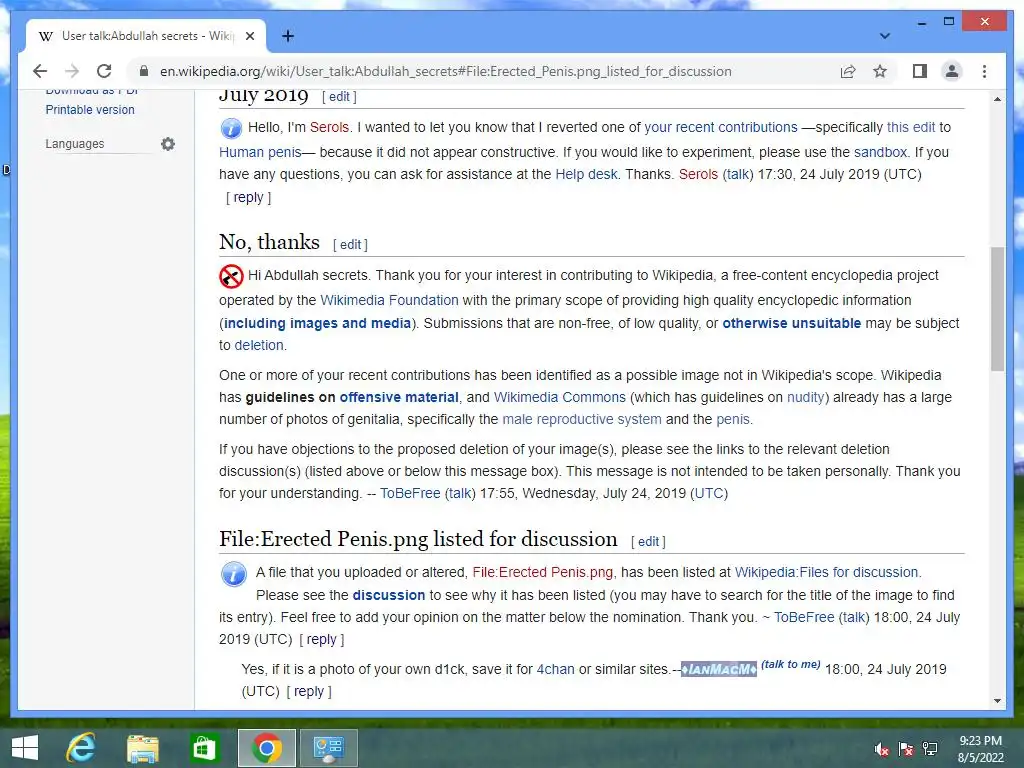The image size is (1024, 768).
Task: Open the 'talk to me' link
Action: (791, 664)
